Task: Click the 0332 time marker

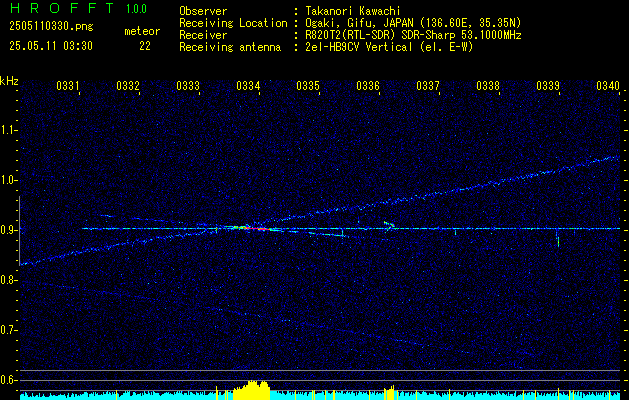Action: (x=128, y=85)
